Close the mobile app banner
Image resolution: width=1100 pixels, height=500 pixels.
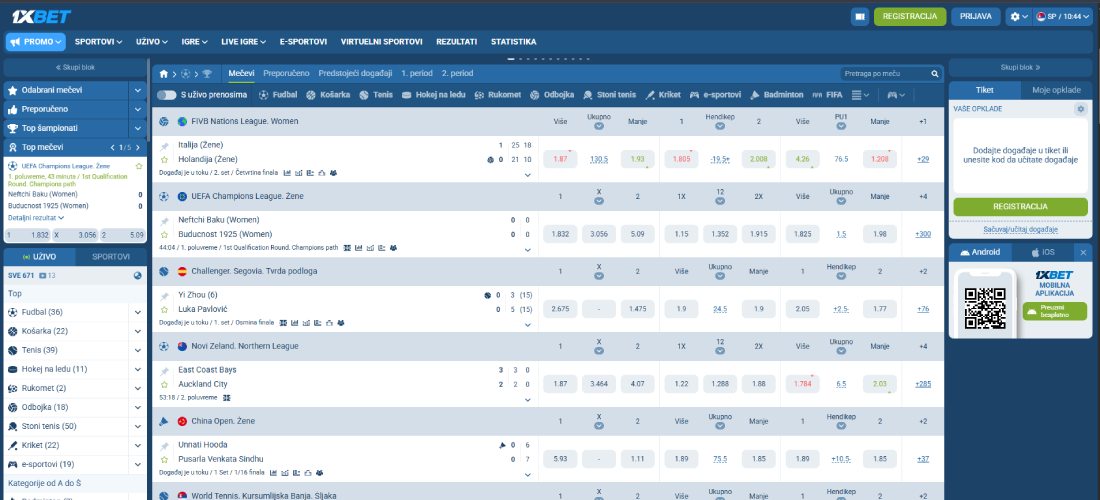(1083, 252)
